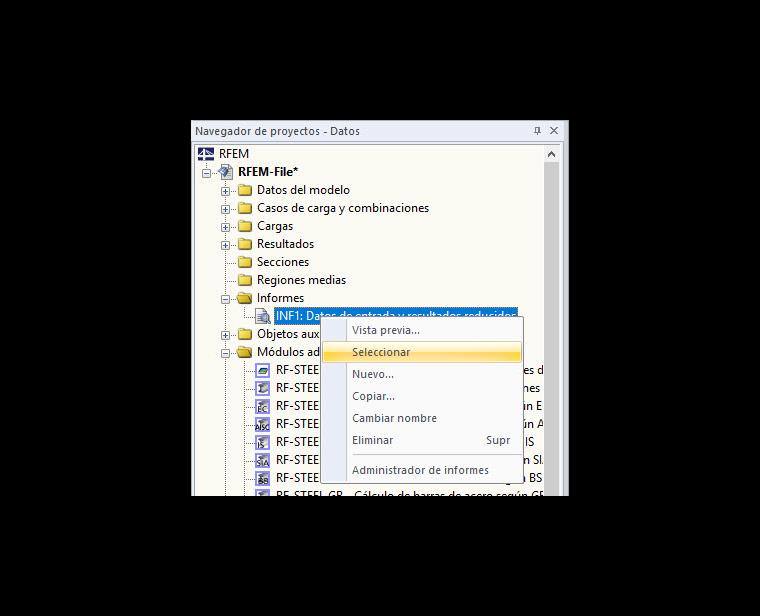The height and width of the screenshot is (616, 760).
Task: Click the INF1 report document icon
Action: pyautogui.click(x=263, y=316)
